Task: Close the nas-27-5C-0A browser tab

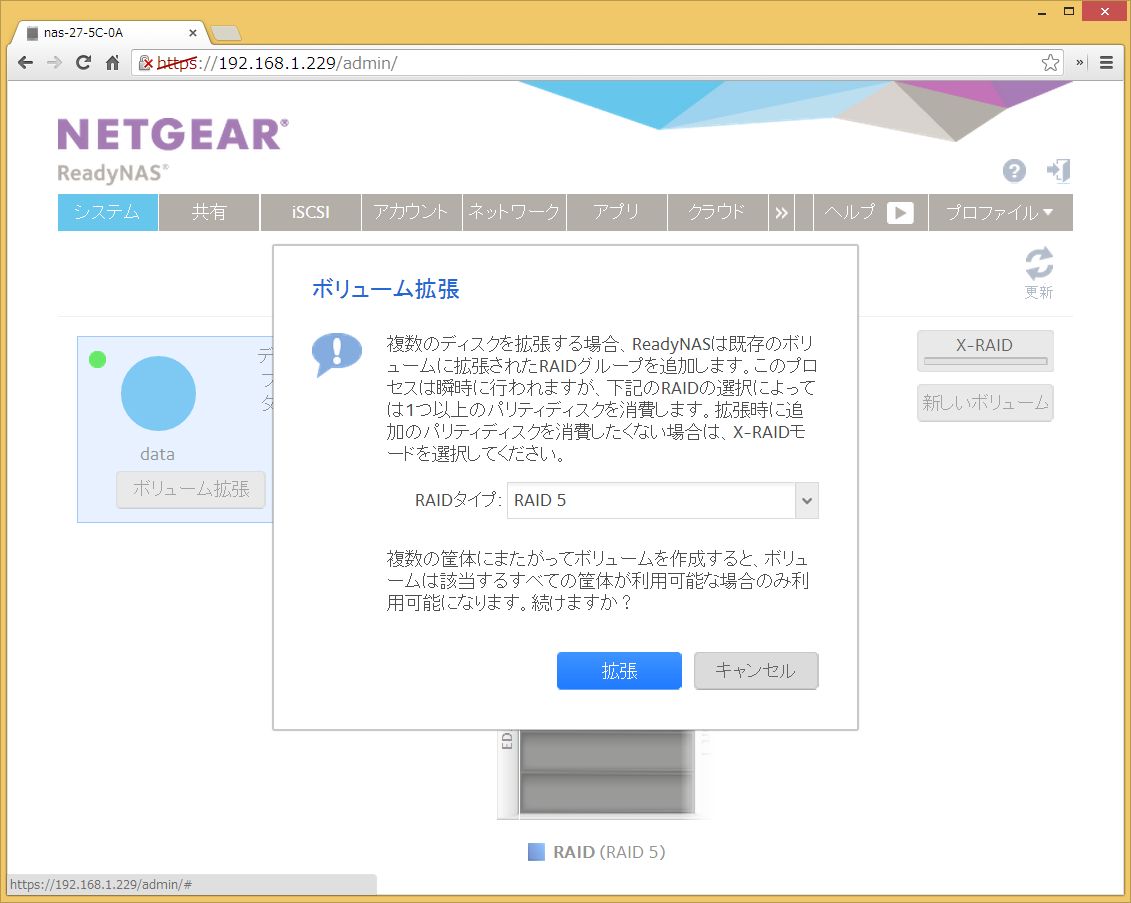Action: click(x=193, y=33)
